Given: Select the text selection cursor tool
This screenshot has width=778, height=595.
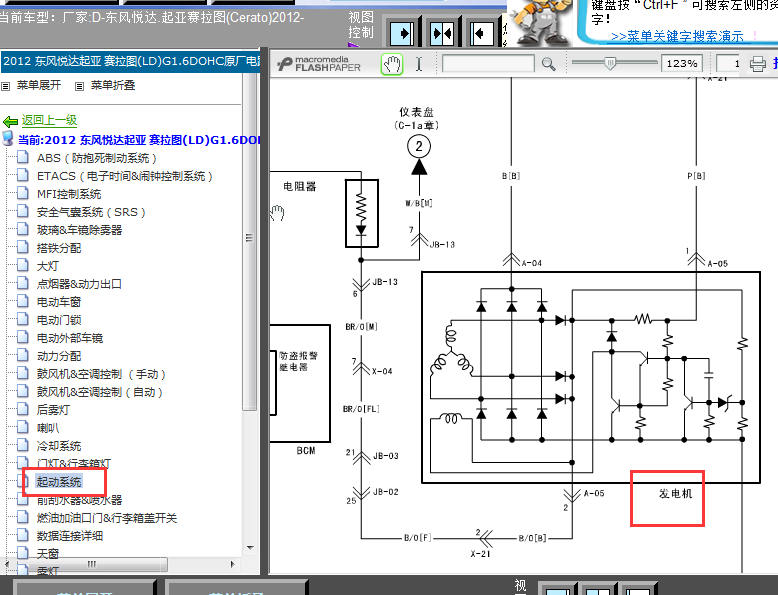Looking at the screenshot, I should click(x=419, y=64).
